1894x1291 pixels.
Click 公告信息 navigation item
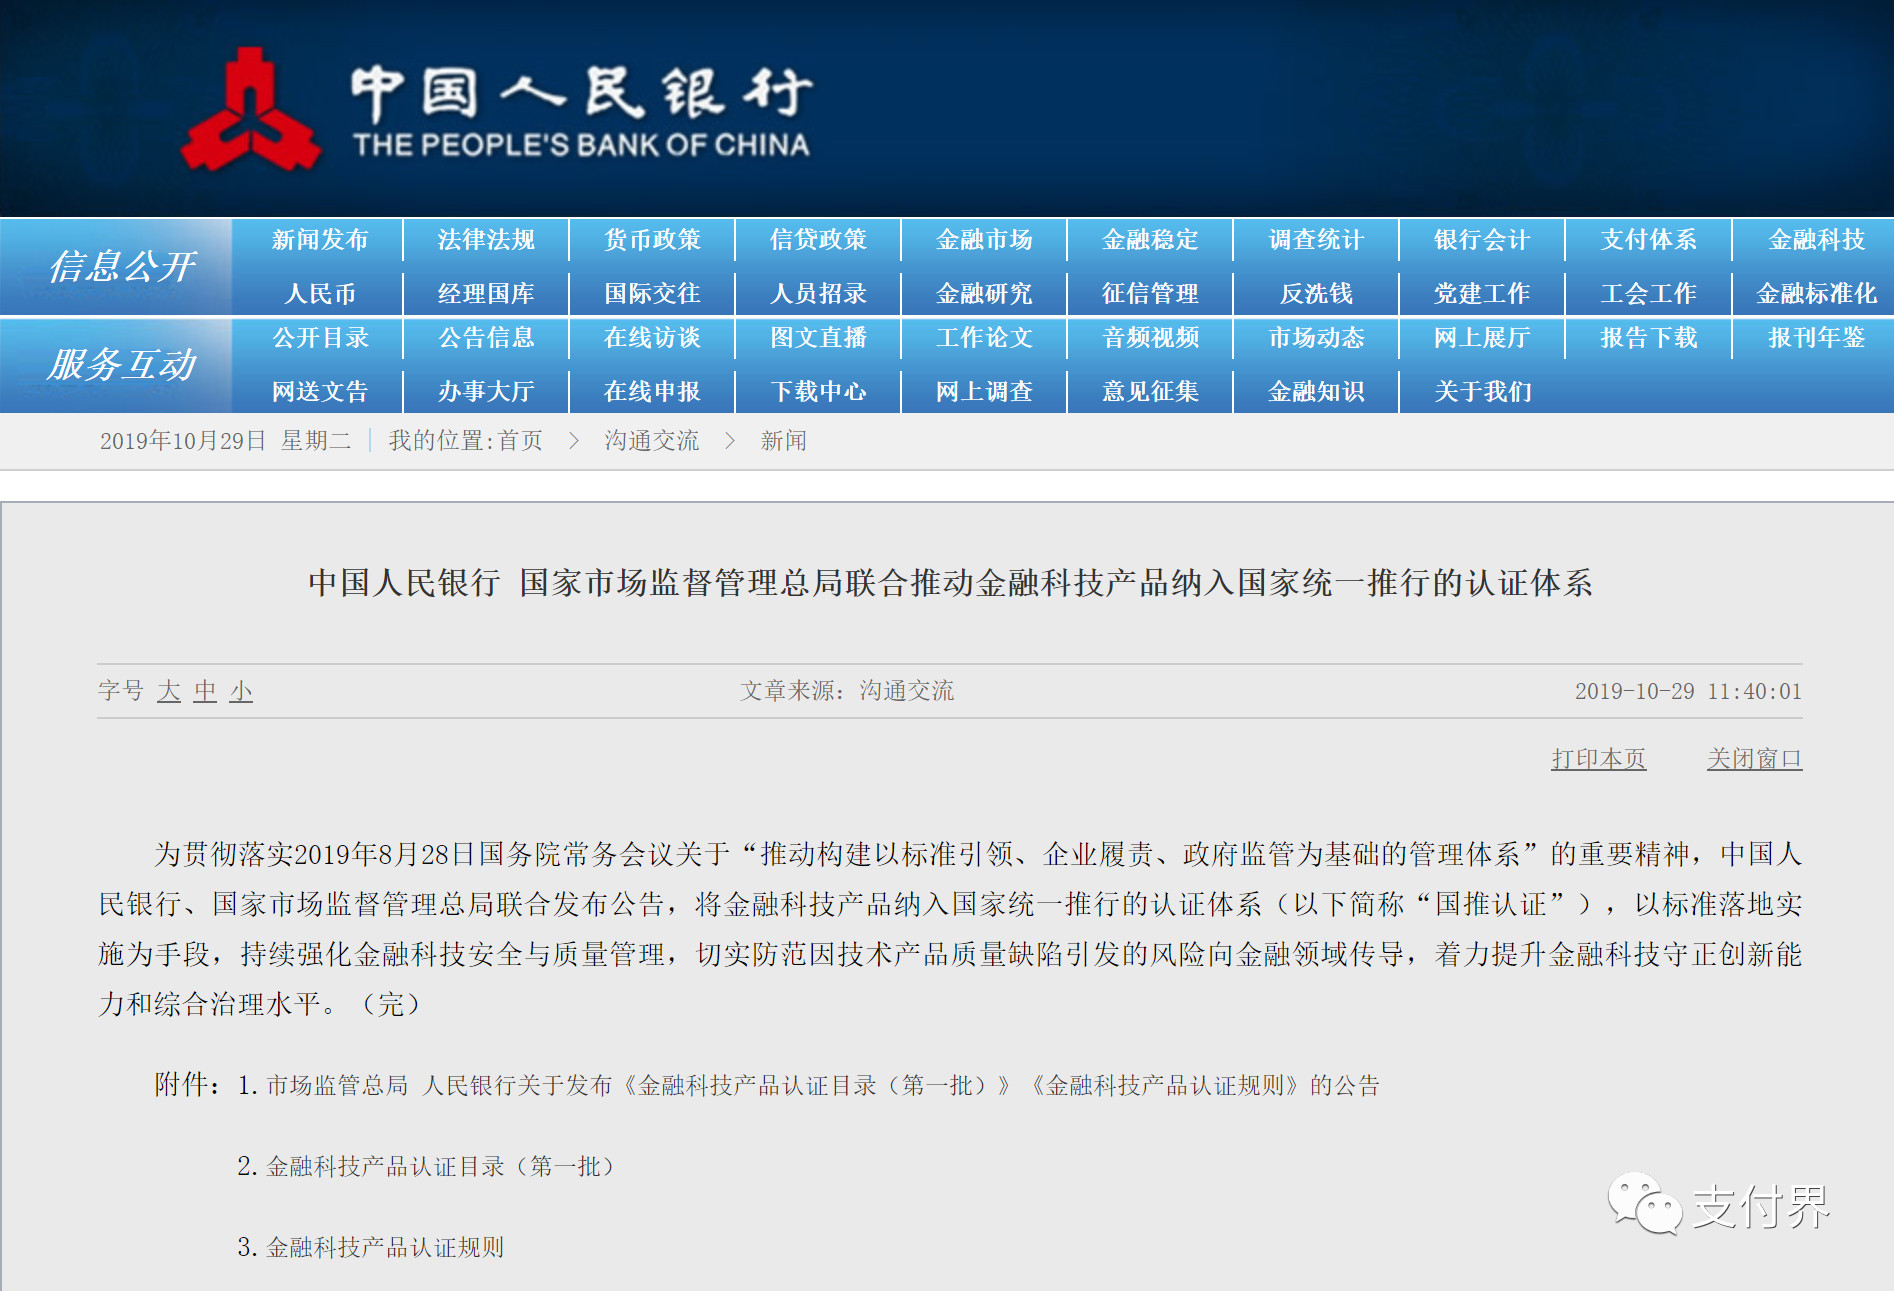coord(486,338)
